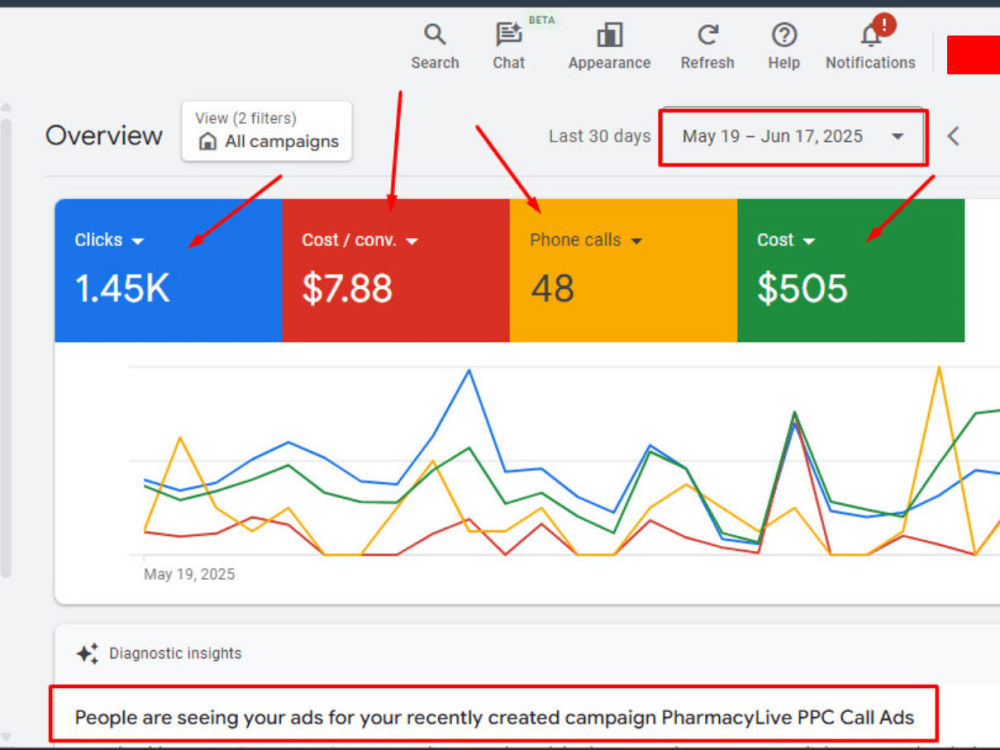Viewport: 1000px width, 750px height.
Task: Open the All campaigns view filter
Action: pyautogui.click(x=267, y=131)
